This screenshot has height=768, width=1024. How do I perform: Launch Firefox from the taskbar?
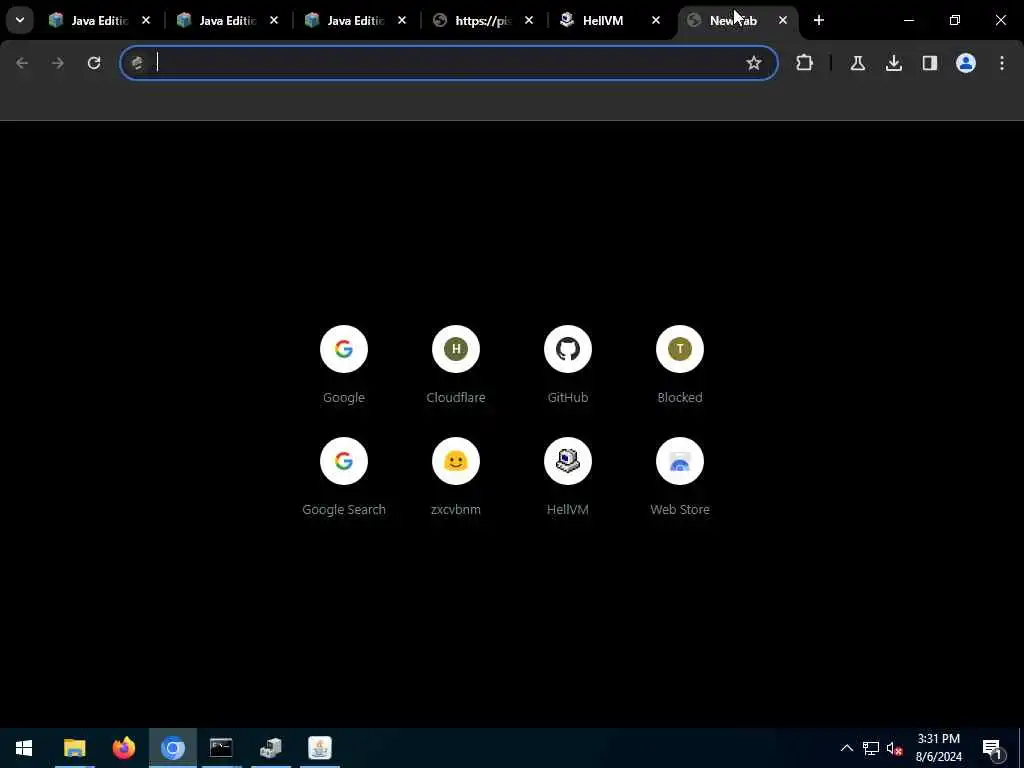click(123, 748)
